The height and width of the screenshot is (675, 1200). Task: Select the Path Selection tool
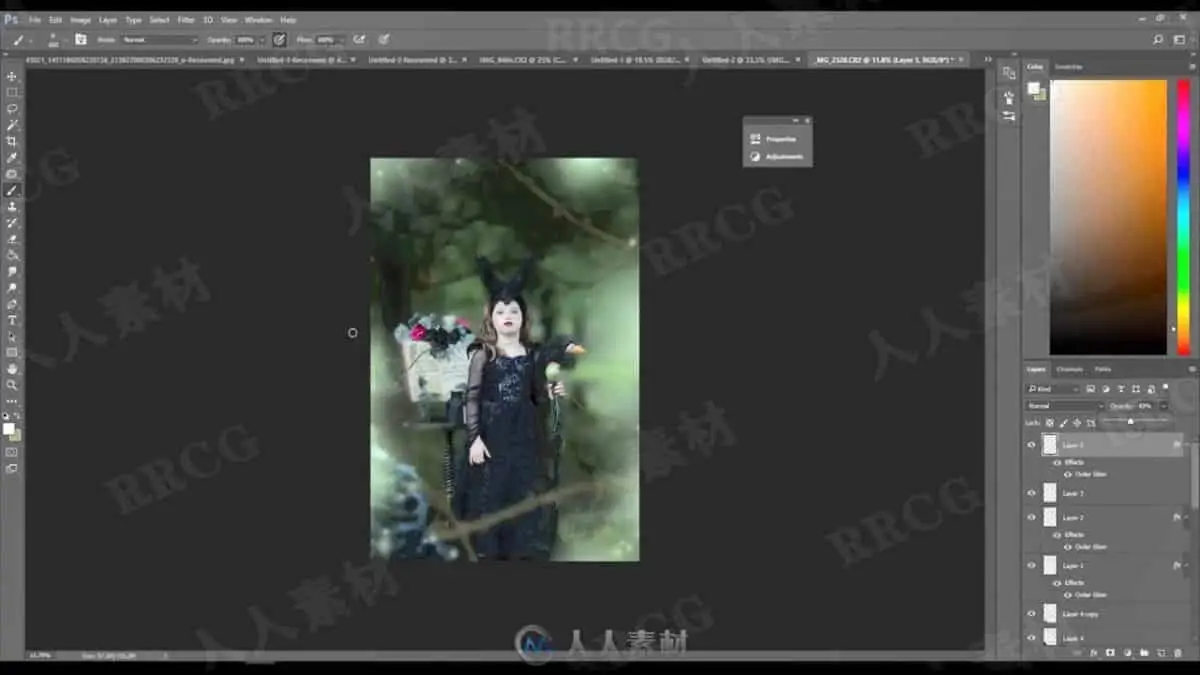pyautogui.click(x=12, y=336)
